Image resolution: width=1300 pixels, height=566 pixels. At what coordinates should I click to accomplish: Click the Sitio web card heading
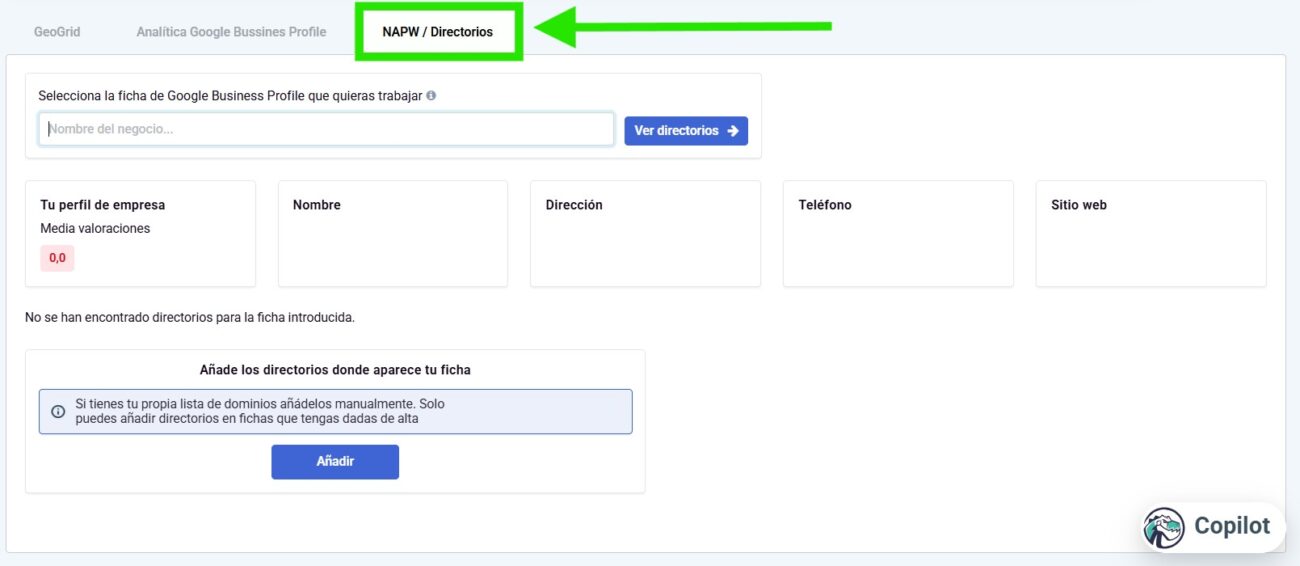point(1079,205)
